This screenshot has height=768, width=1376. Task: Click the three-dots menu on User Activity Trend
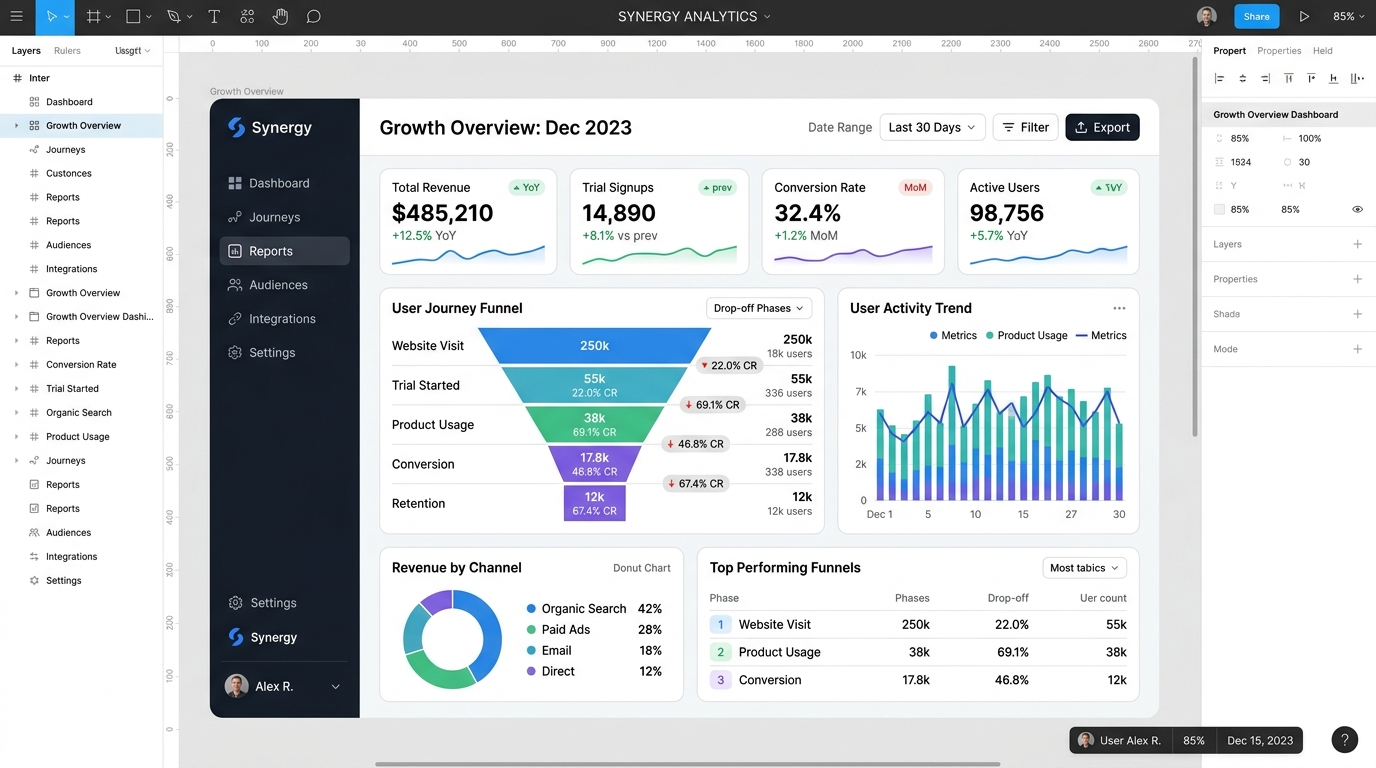1119,308
